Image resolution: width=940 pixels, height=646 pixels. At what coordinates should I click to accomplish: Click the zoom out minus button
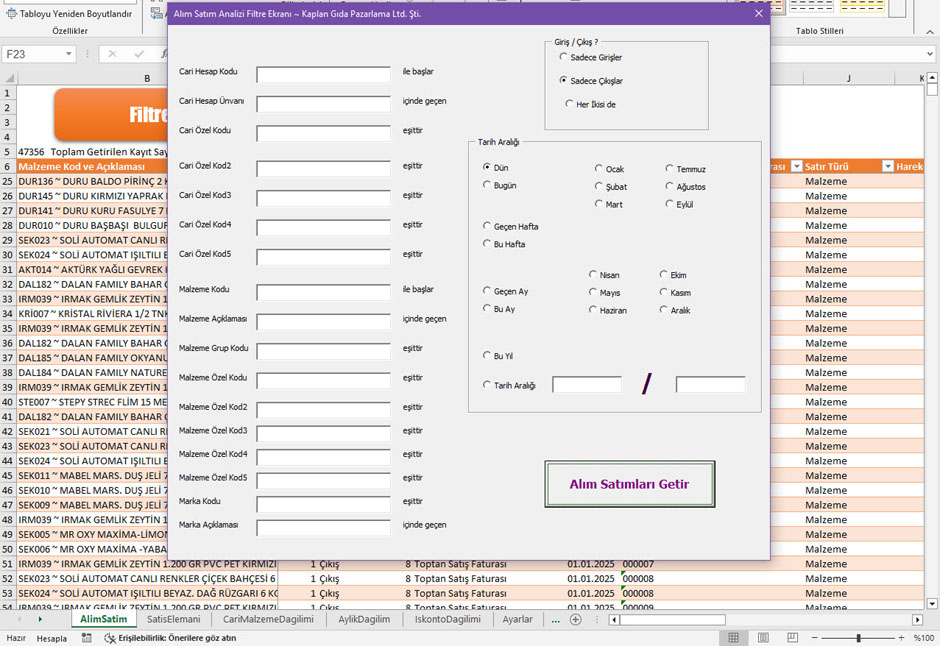point(814,638)
